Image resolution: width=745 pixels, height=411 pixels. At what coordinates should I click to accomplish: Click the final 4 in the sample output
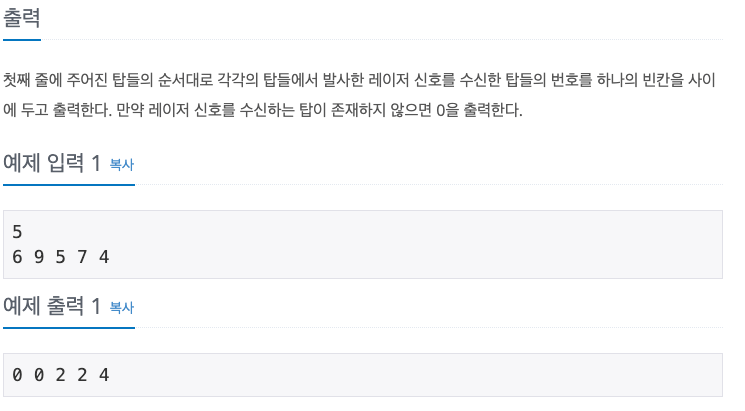click(x=104, y=376)
